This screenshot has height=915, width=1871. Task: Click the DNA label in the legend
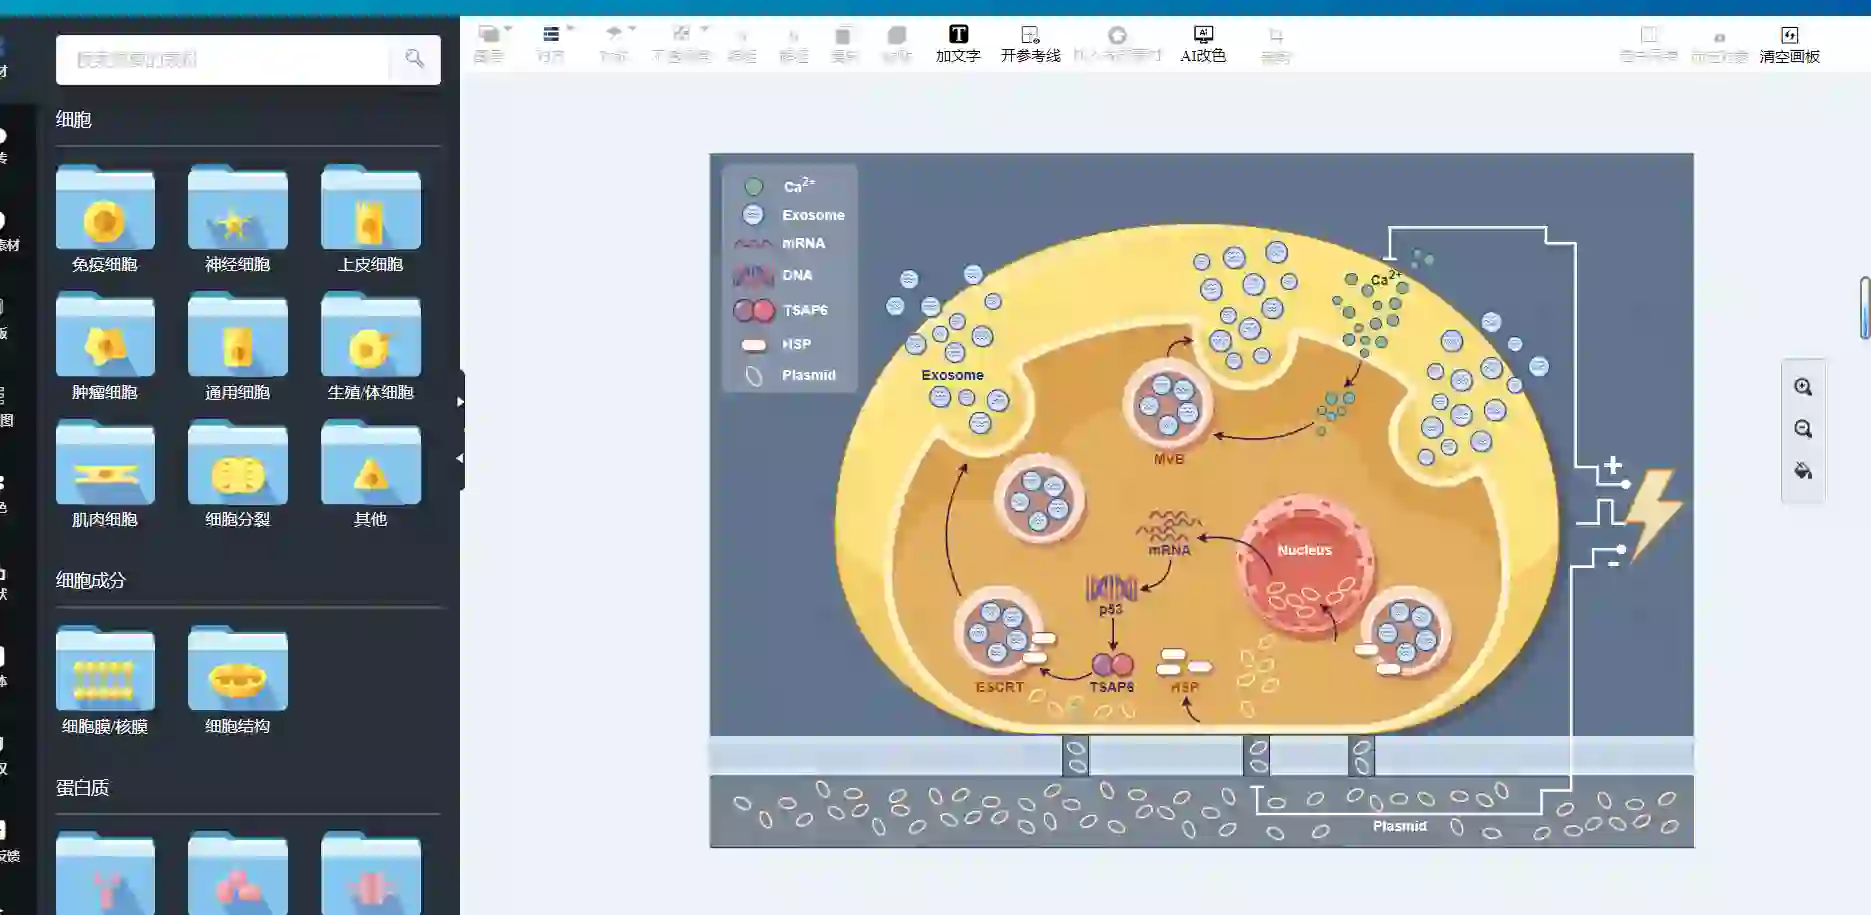(797, 275)
